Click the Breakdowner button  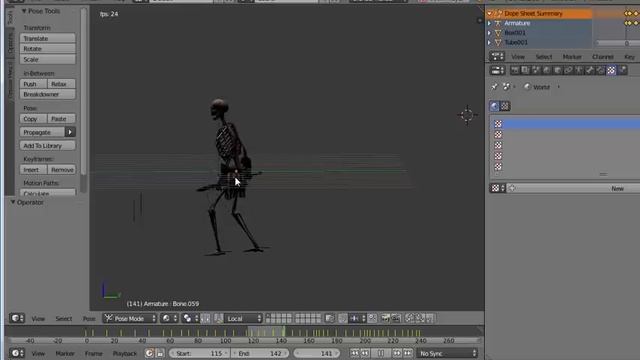(47, 94)
